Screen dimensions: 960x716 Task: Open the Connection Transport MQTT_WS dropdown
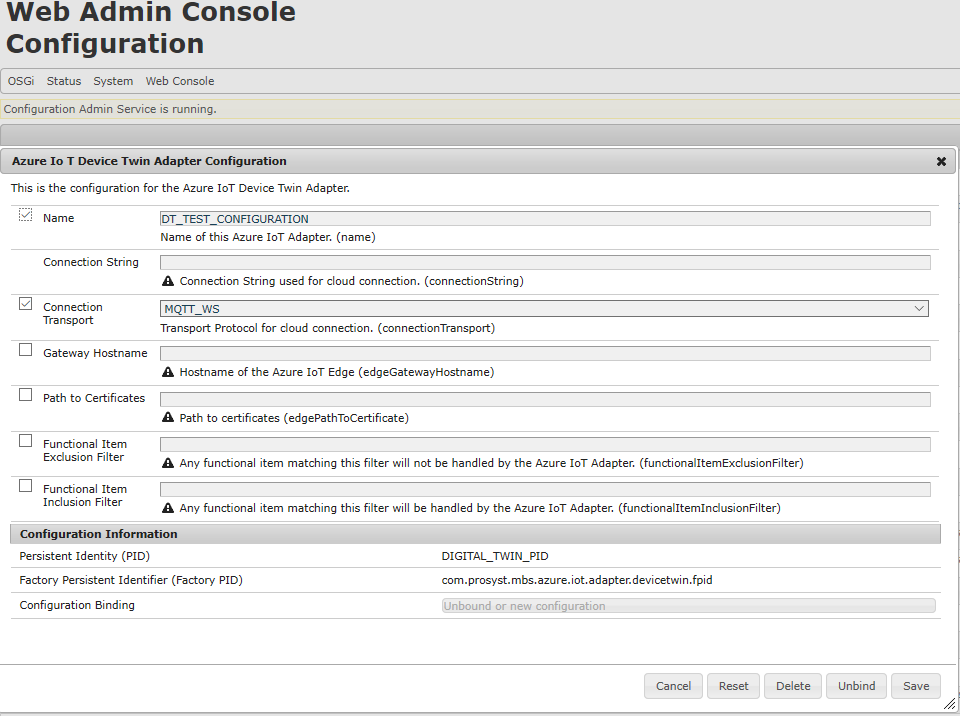[919, 308]
